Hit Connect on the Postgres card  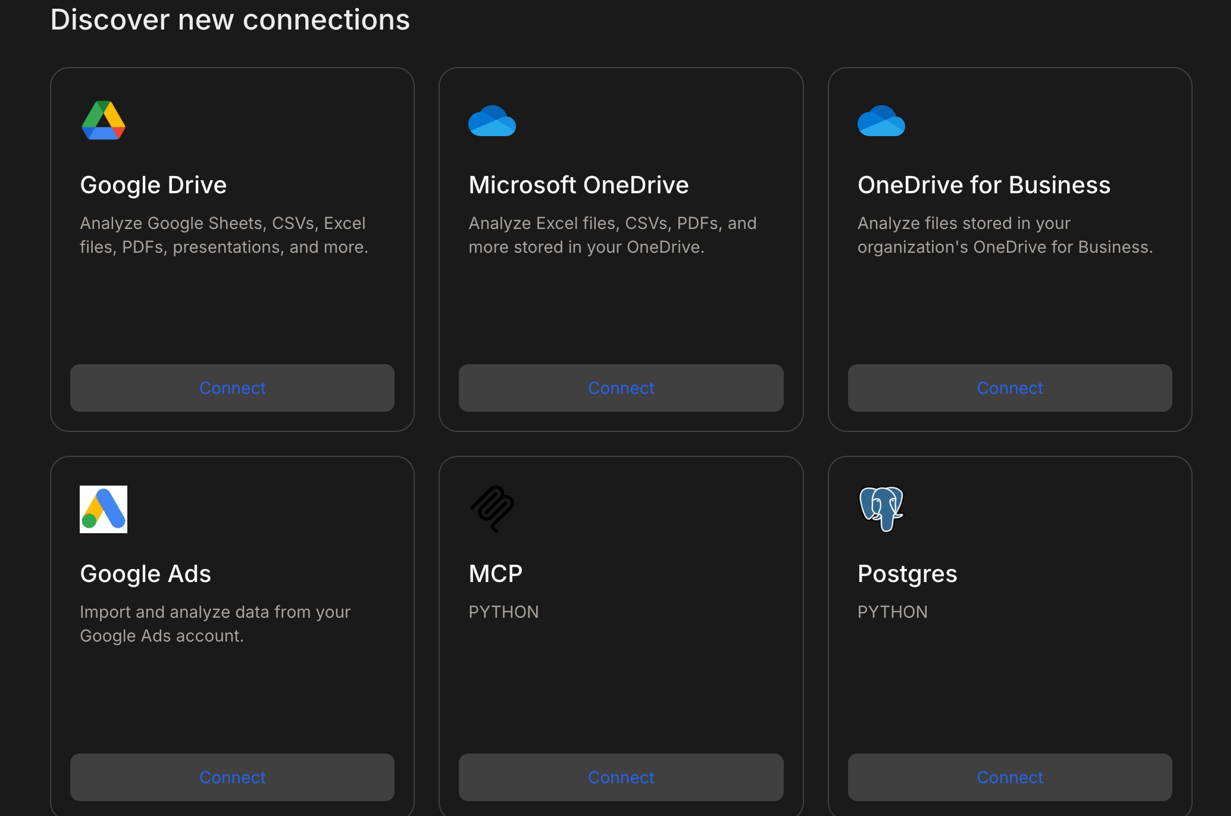click(1009, 777)
